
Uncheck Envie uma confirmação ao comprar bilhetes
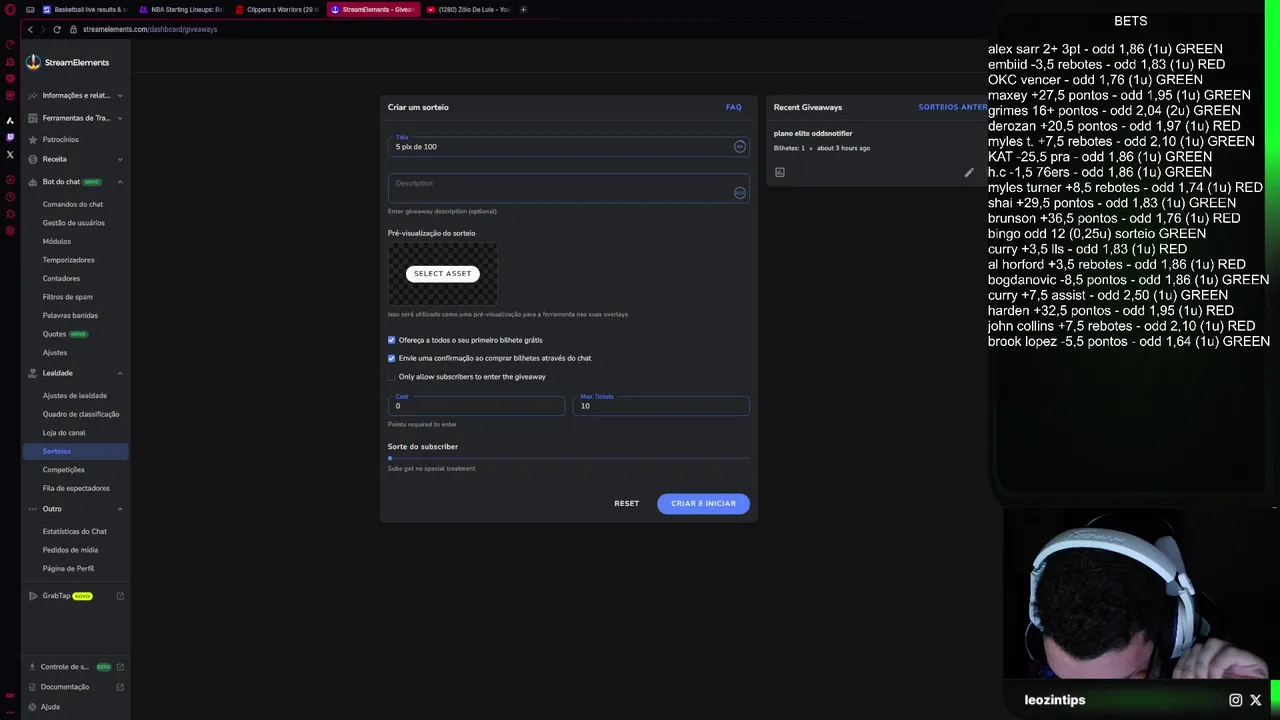392,358
